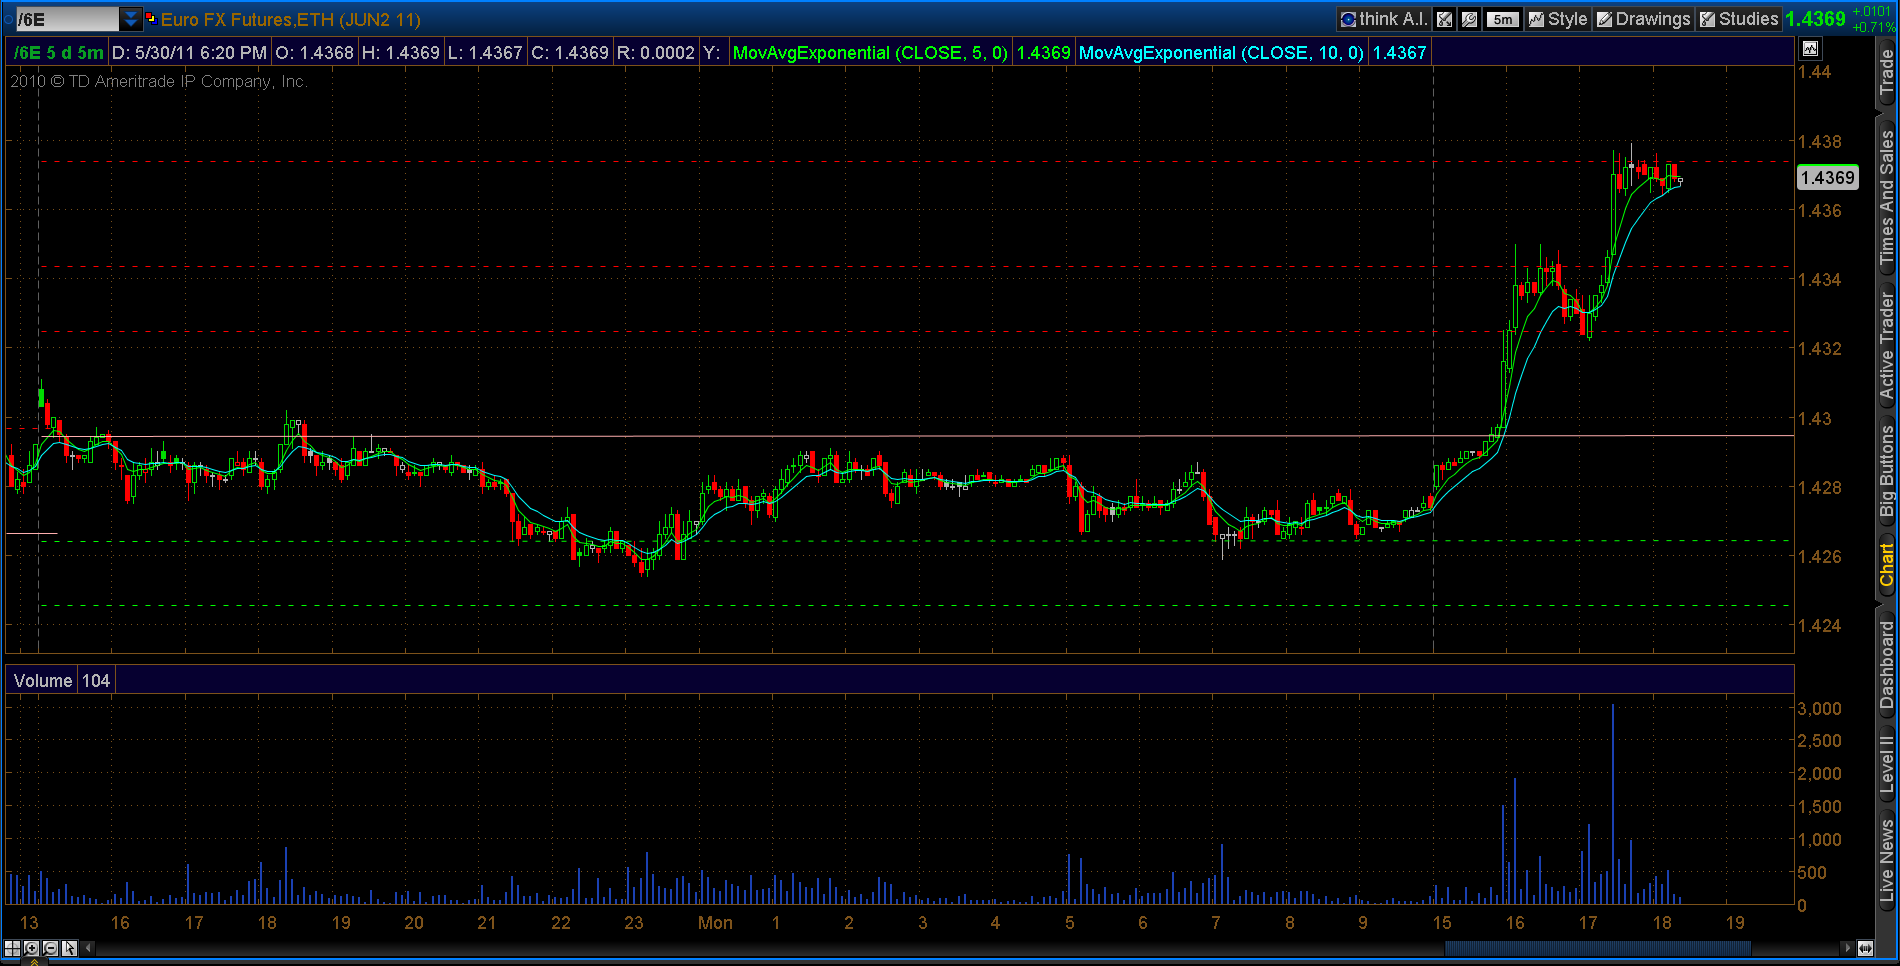This screenshot has width=1900, height=966.
Task: Open the Studies menu
Action: [1739, 19]
